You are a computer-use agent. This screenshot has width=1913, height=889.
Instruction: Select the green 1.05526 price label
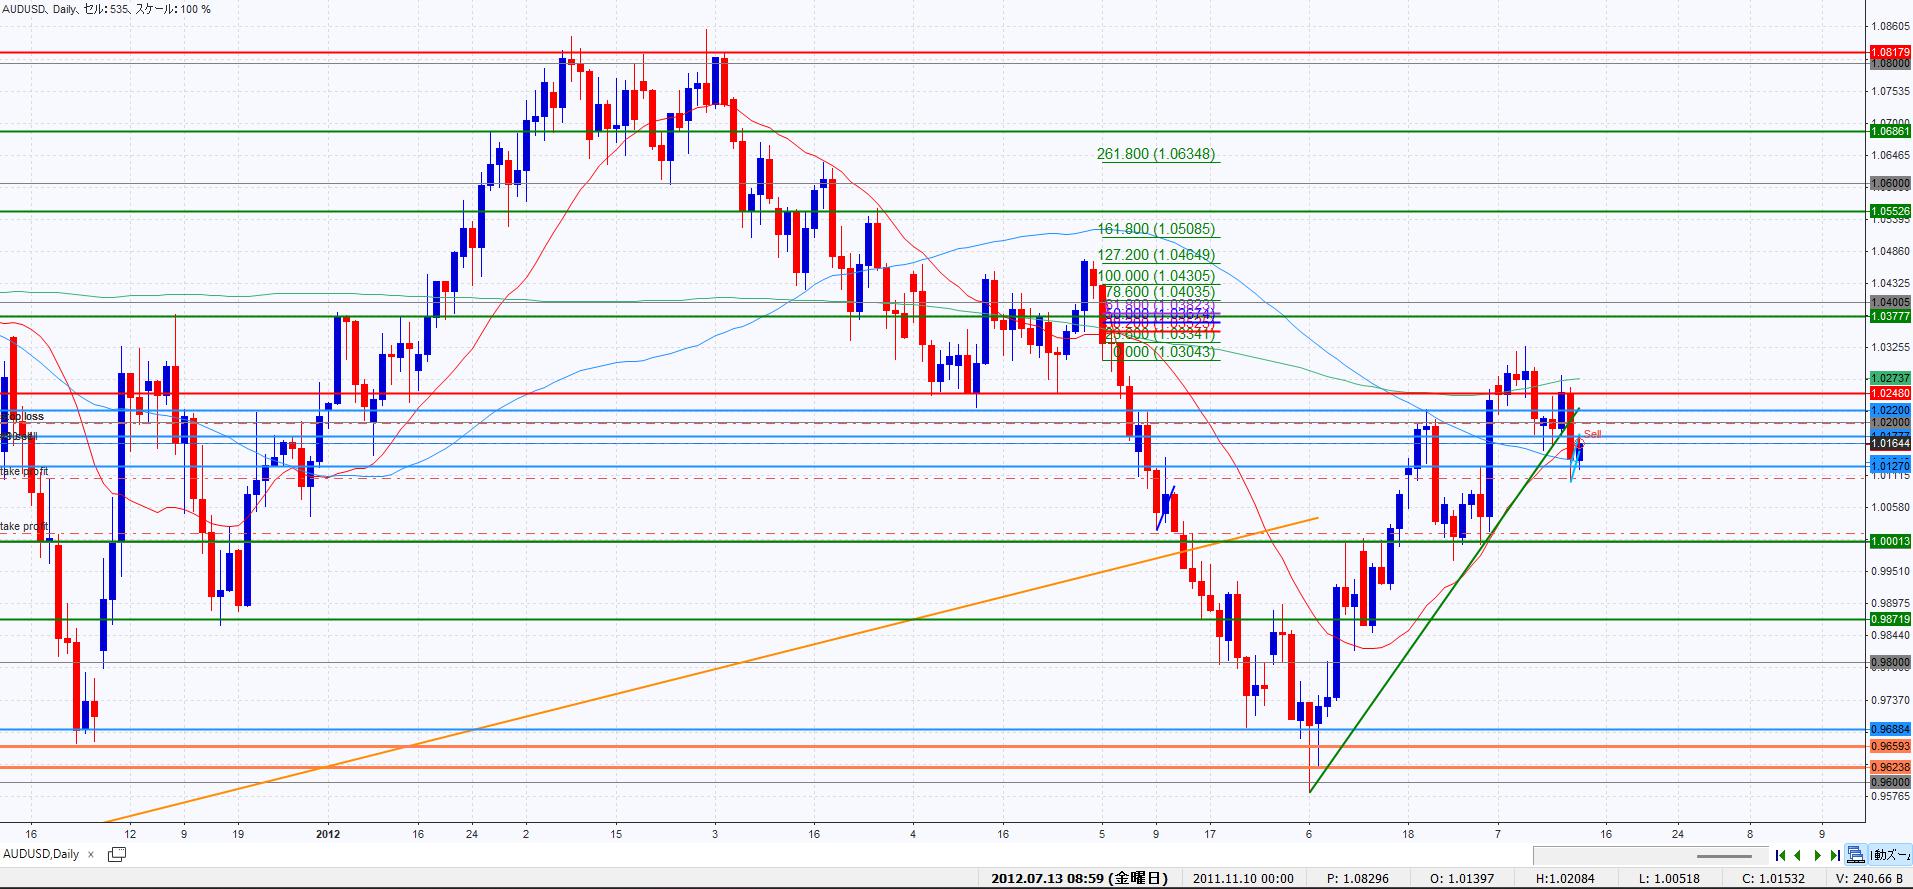(1889, 211)
